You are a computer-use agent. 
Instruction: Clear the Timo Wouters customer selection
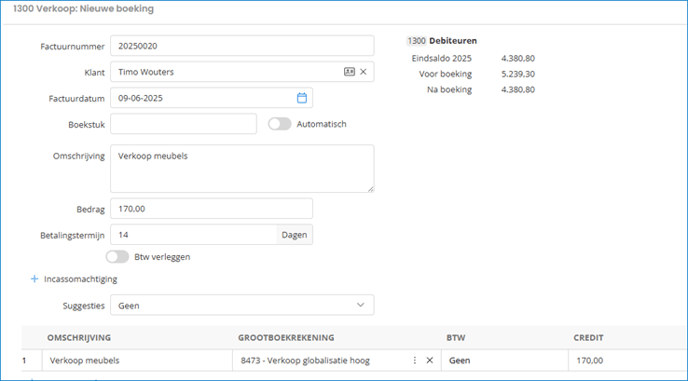tap(363, 72)
